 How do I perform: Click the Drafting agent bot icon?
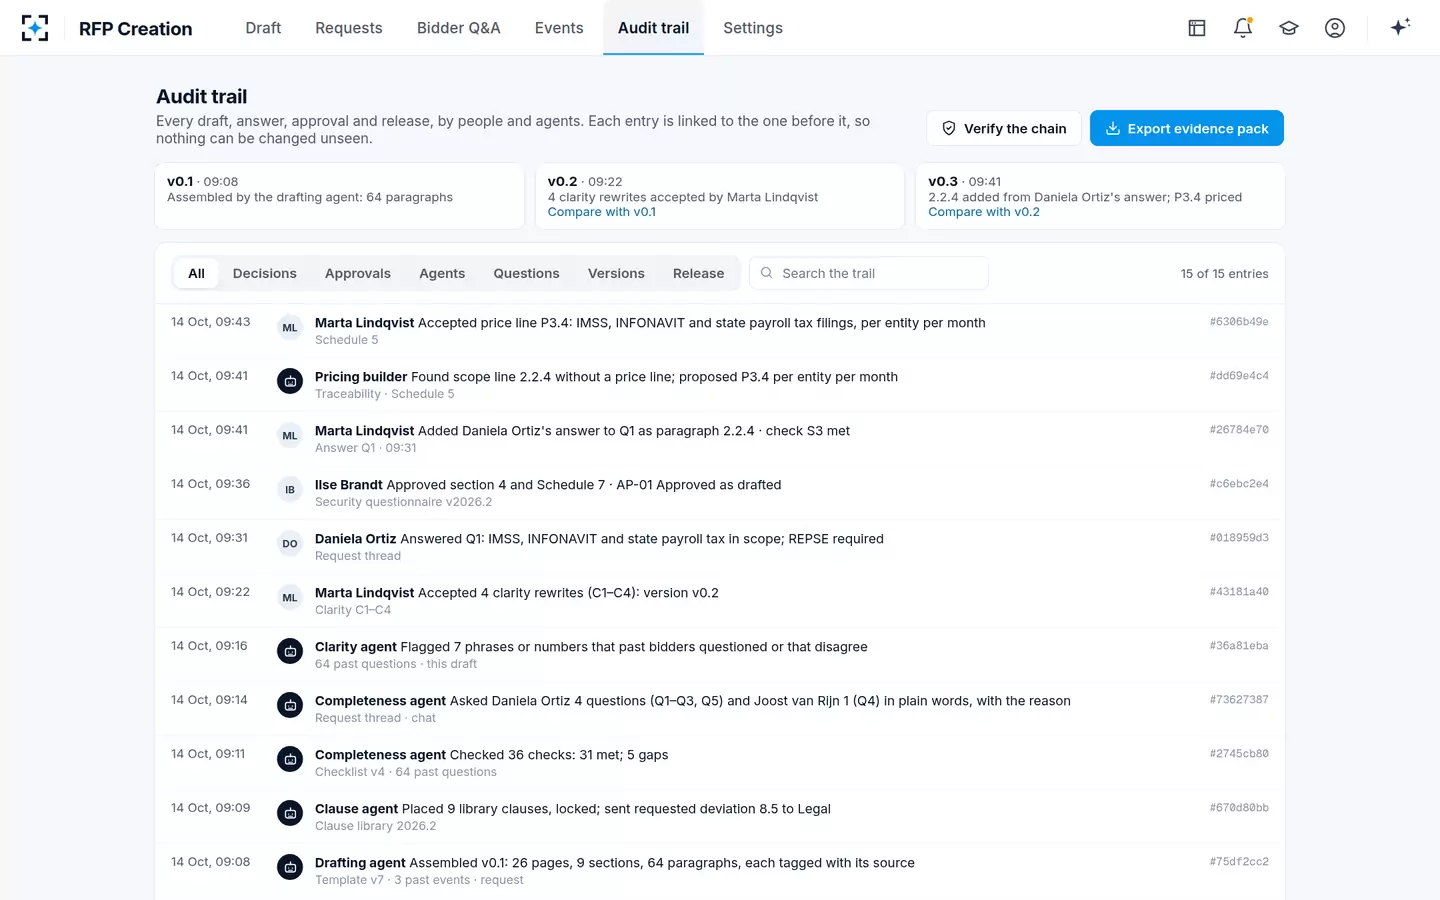click(290, 868)
